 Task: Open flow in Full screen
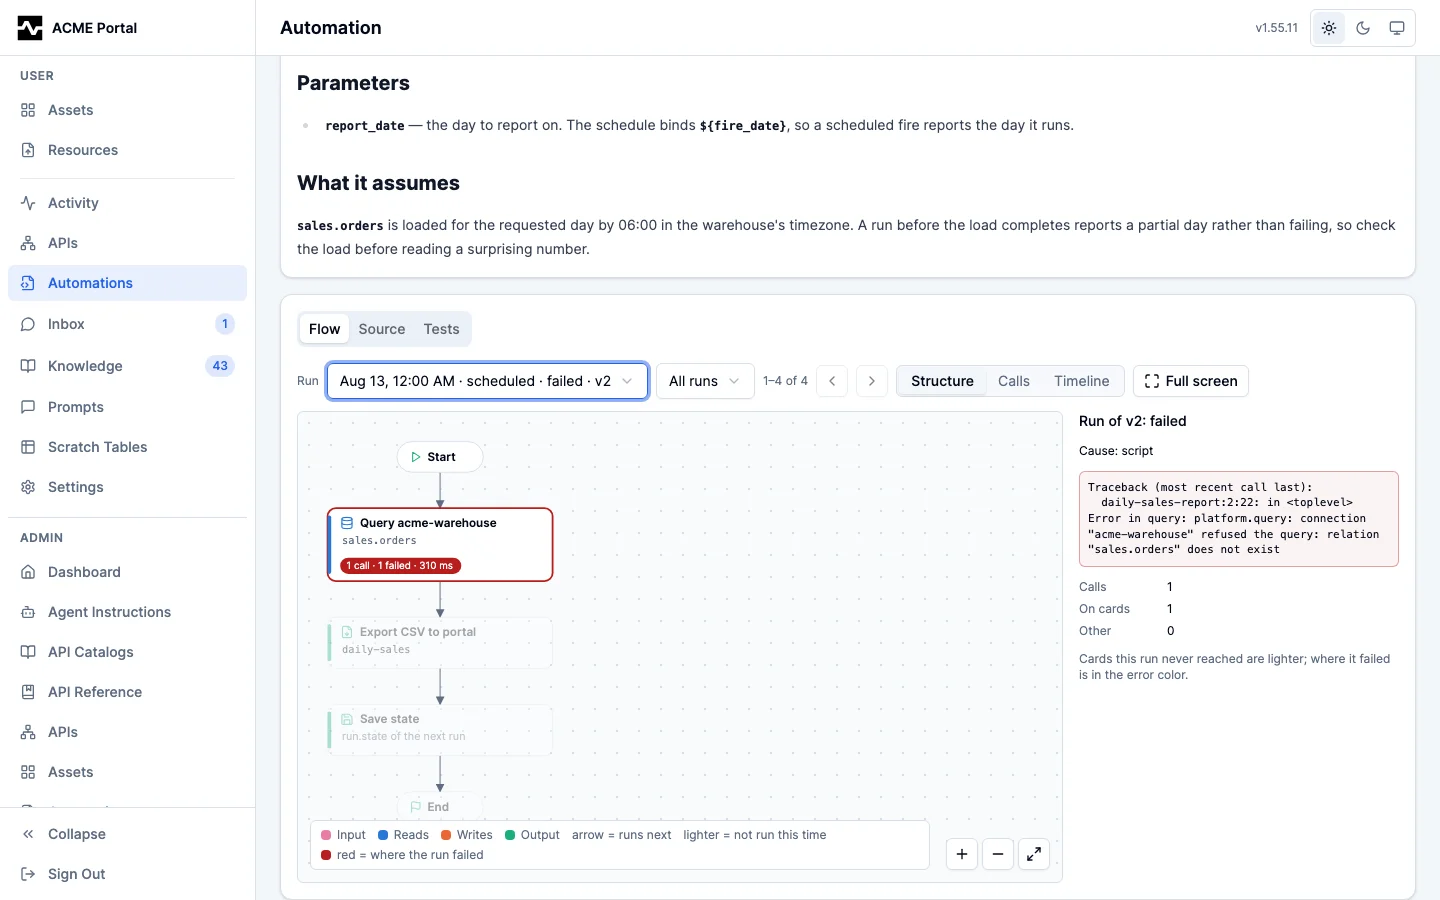pyautogui.click(x=1191, y=381)
